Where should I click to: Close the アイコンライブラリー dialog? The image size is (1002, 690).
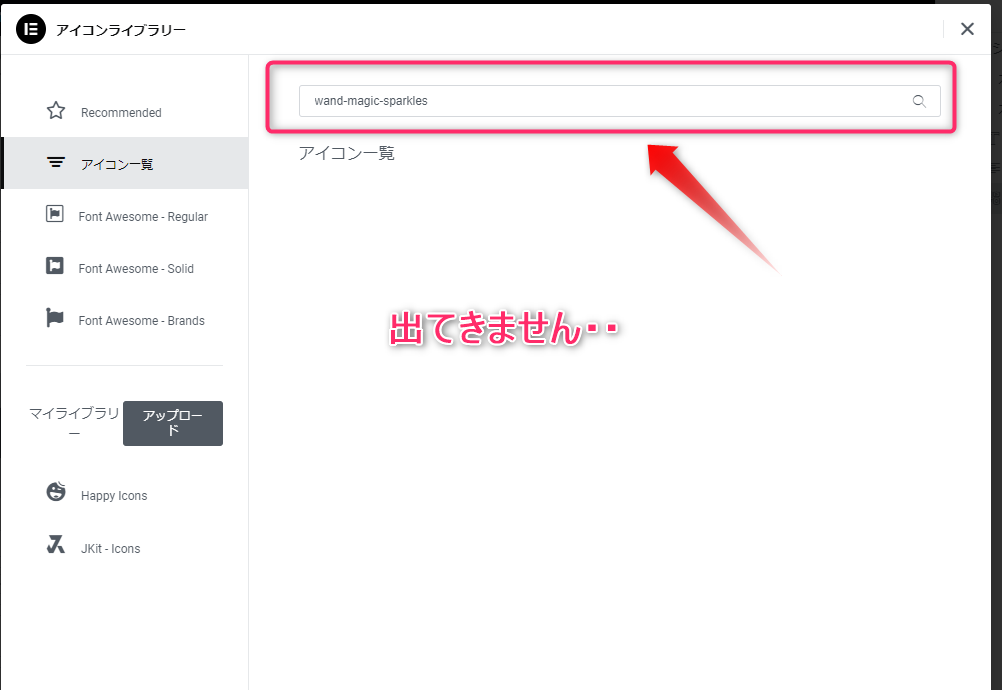coord(967,29)
